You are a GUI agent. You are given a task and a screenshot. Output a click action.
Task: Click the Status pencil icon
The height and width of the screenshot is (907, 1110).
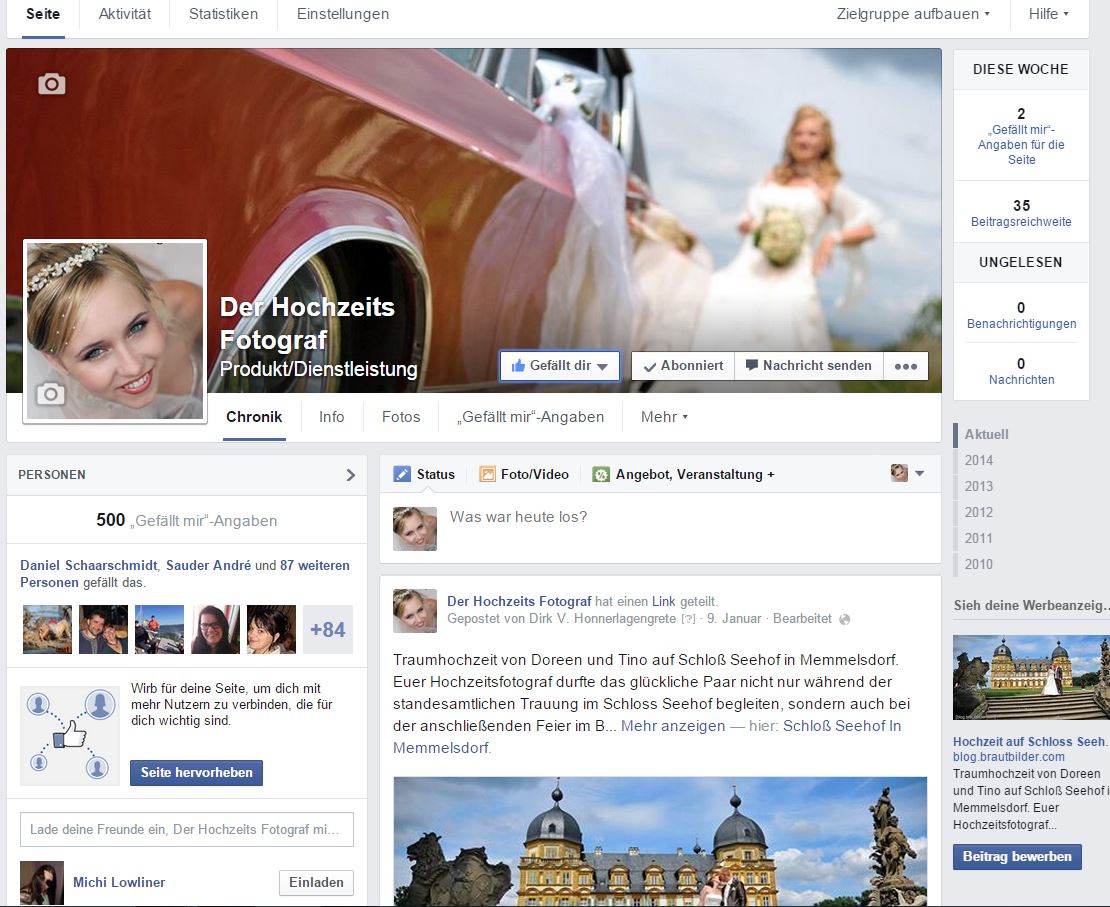tap(402, 474)
